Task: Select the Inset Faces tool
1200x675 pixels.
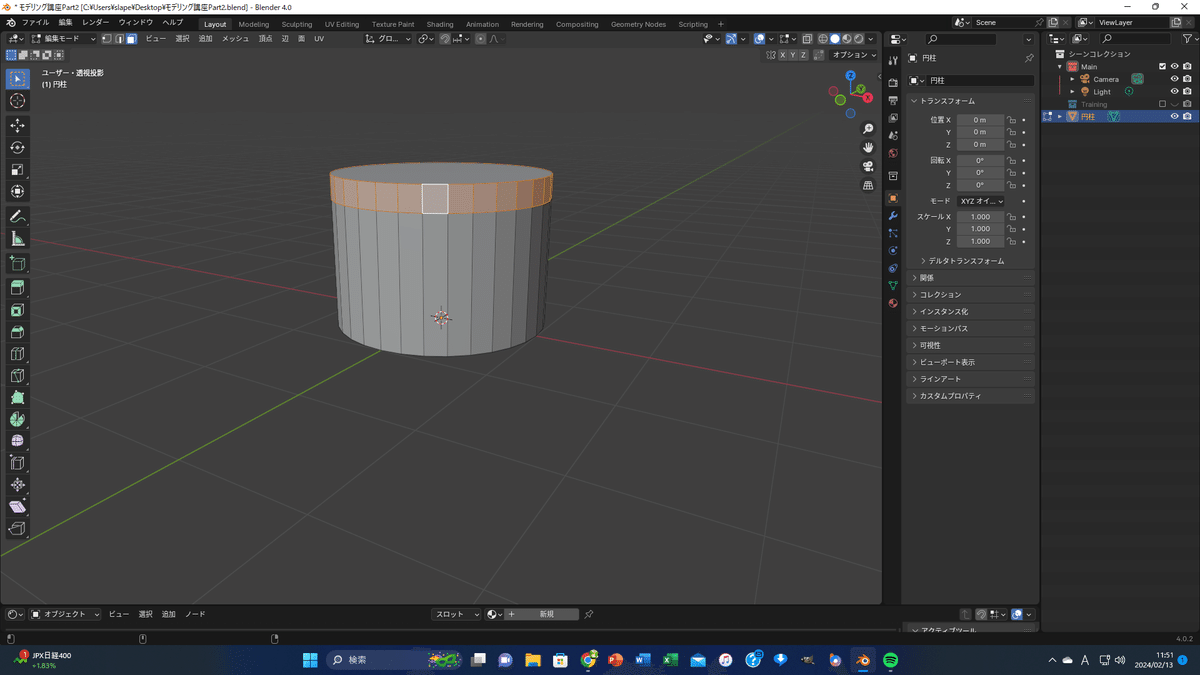Action: (17, 310)
